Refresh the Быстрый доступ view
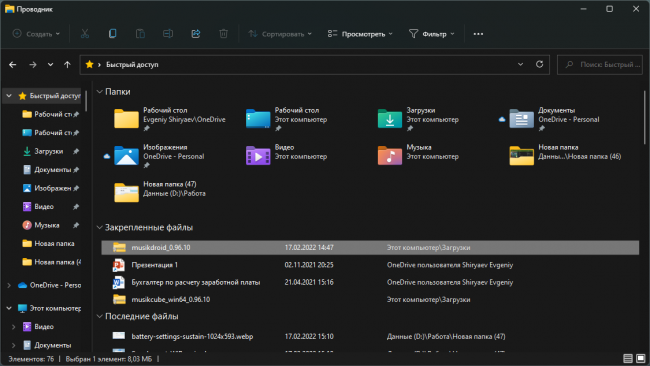Viewport: 650px width, 366px height. point(539,64)
